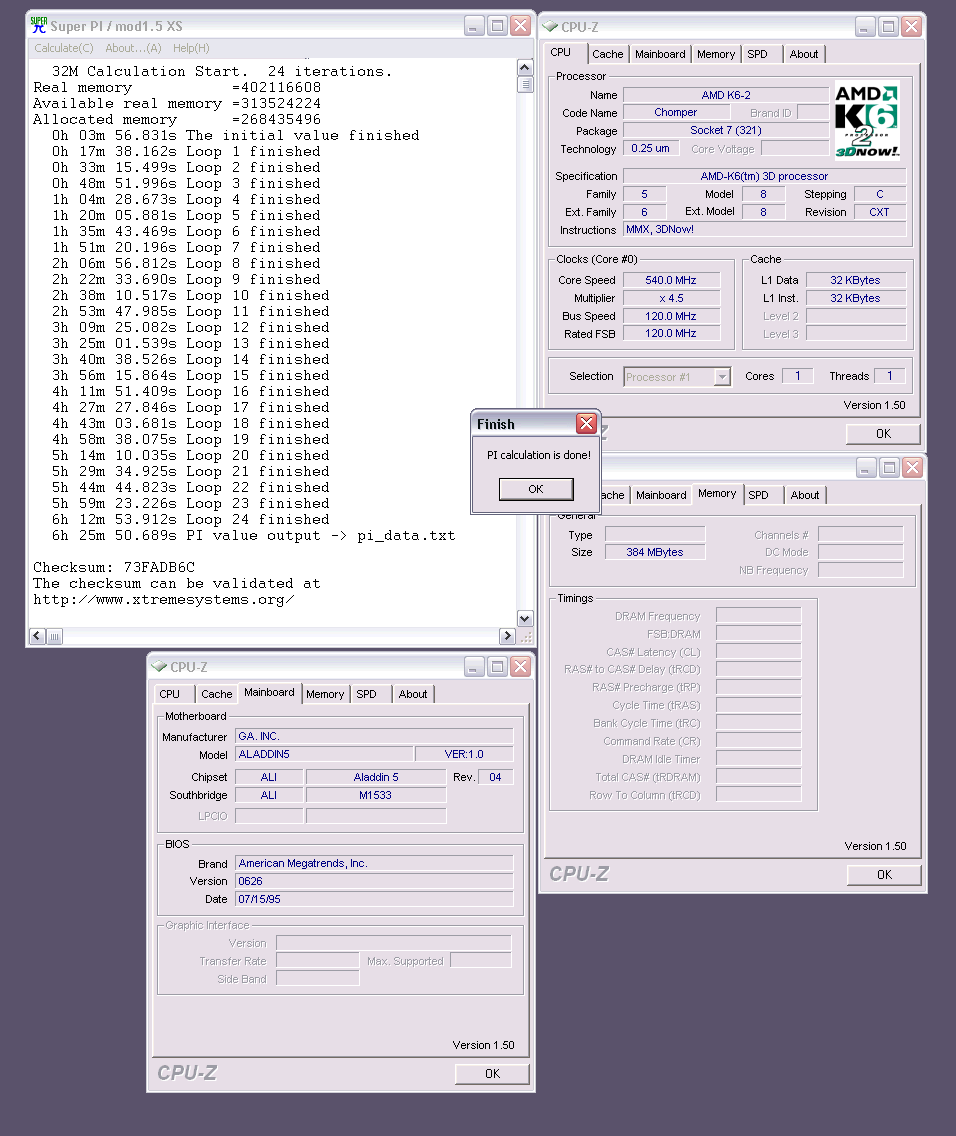Select Cache tab in top-right CPU-Z window
The image size is (956, 1136).
(x=607, y=54)
